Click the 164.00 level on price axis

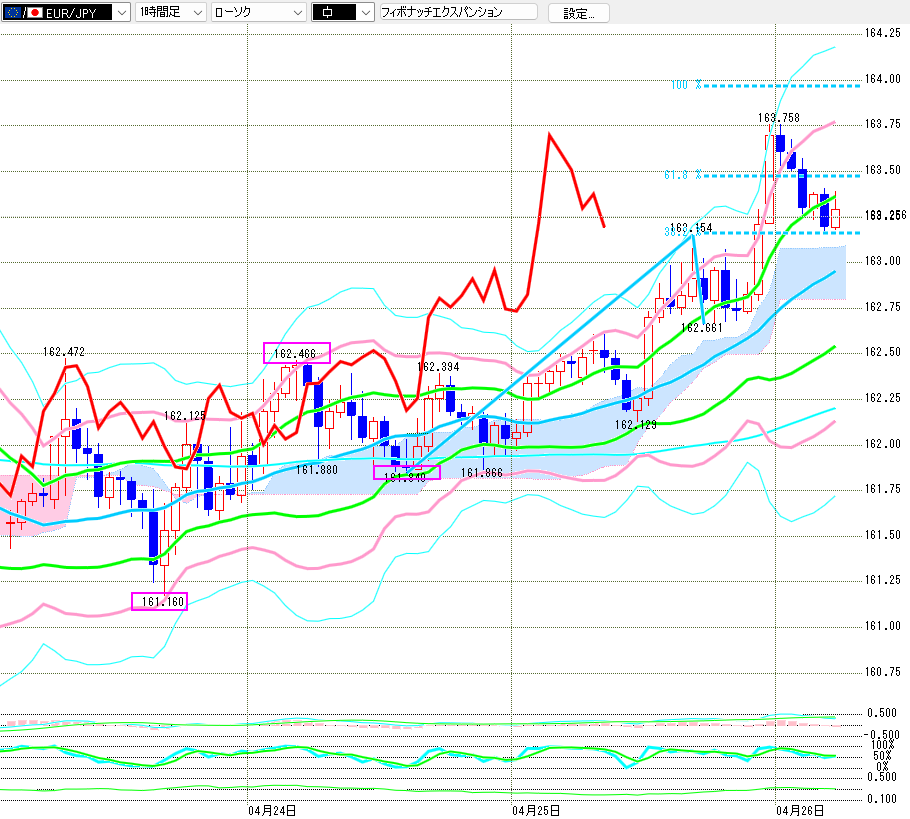click(880, 79)
